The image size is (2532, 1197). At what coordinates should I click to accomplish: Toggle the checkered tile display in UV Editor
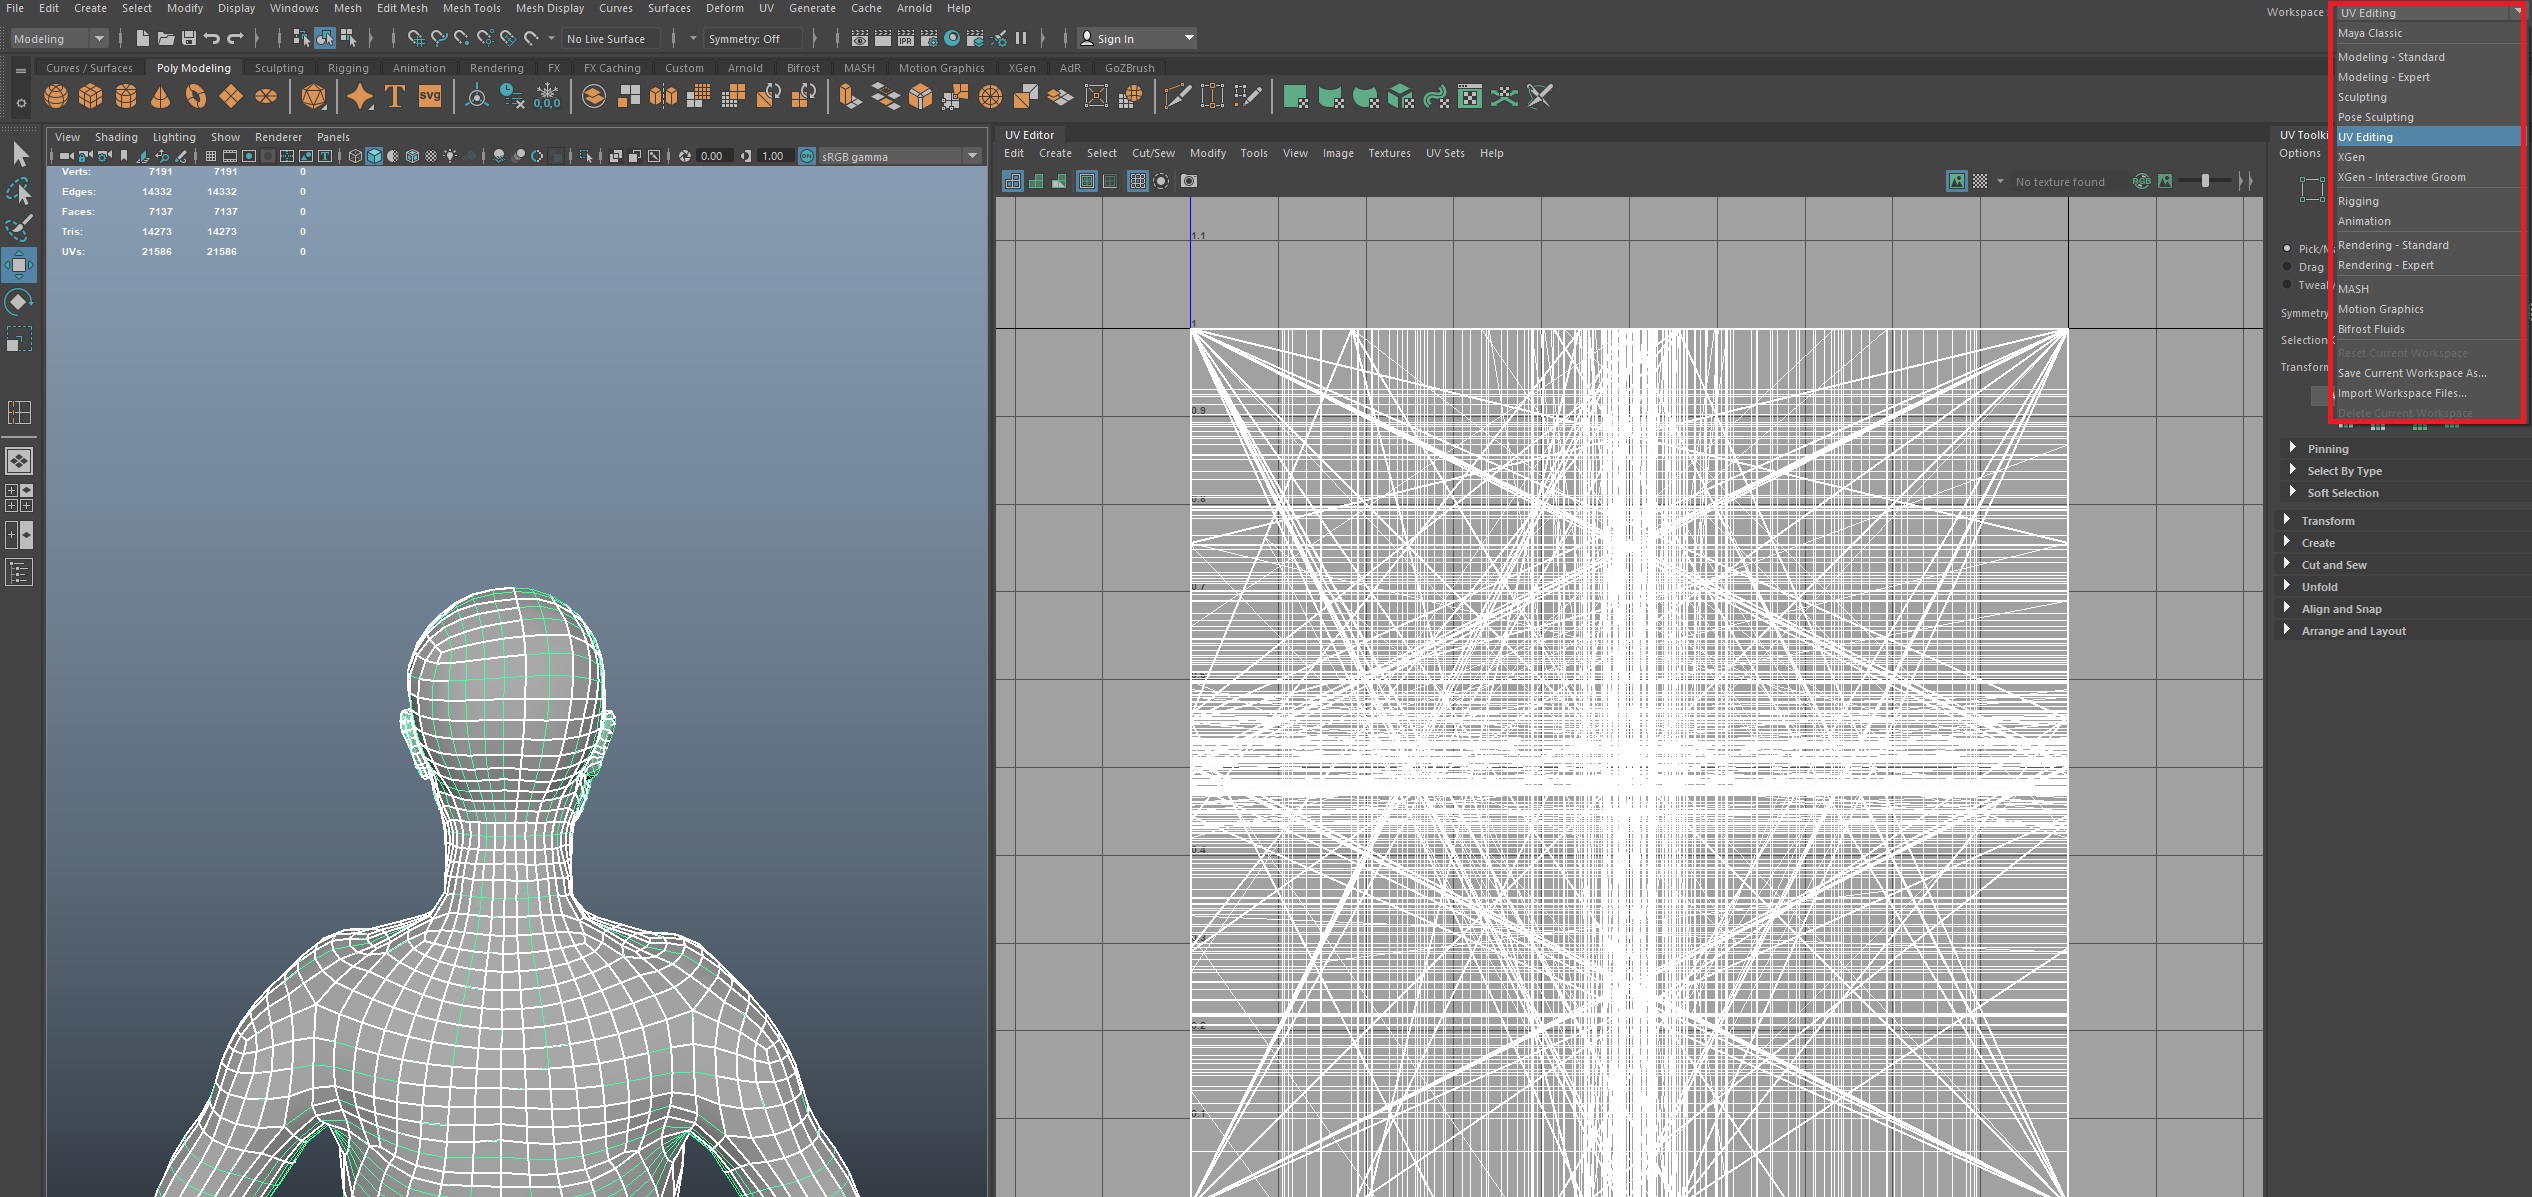(1980, 181)
